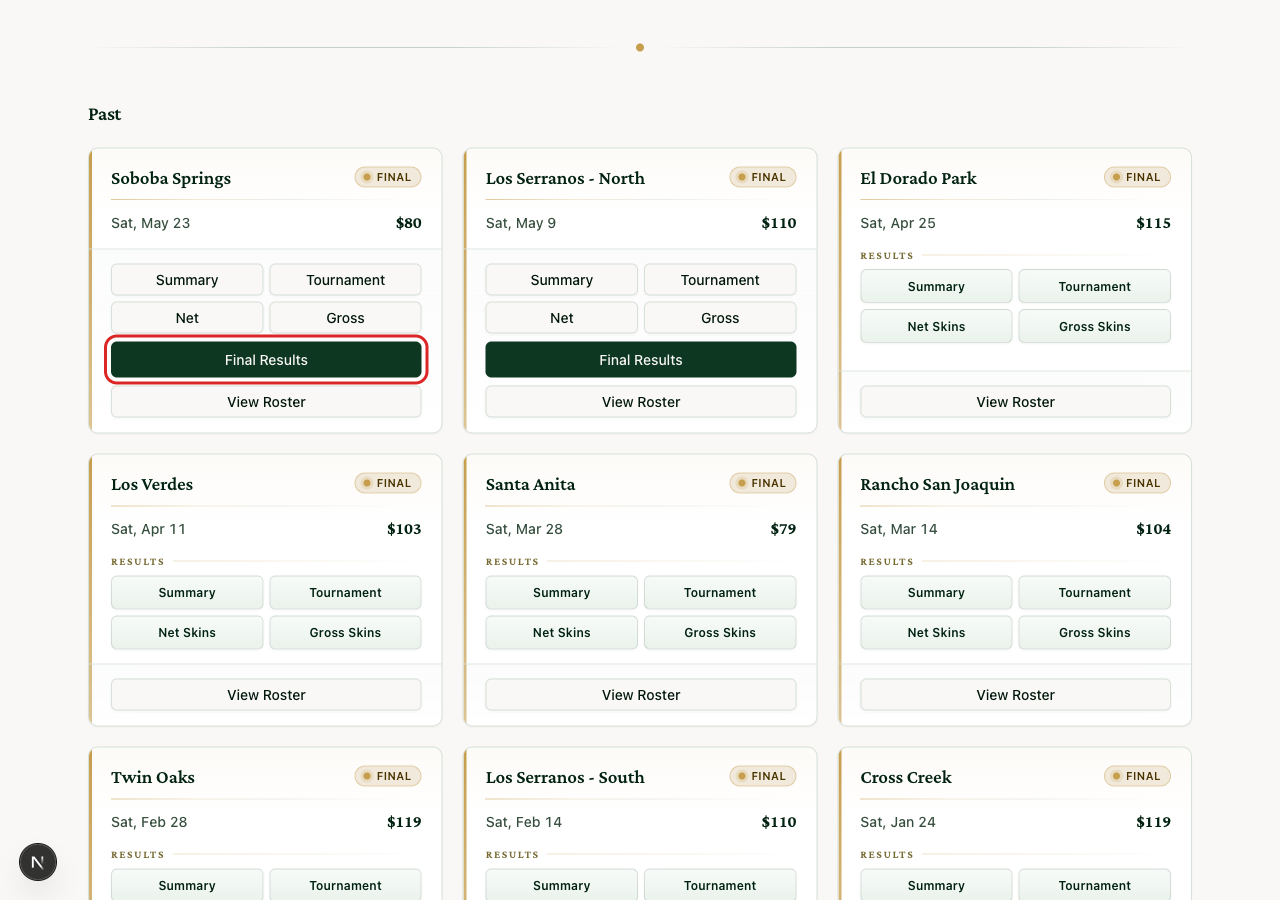Open the Next.js dev tools icon

click(x=38, y=862)
